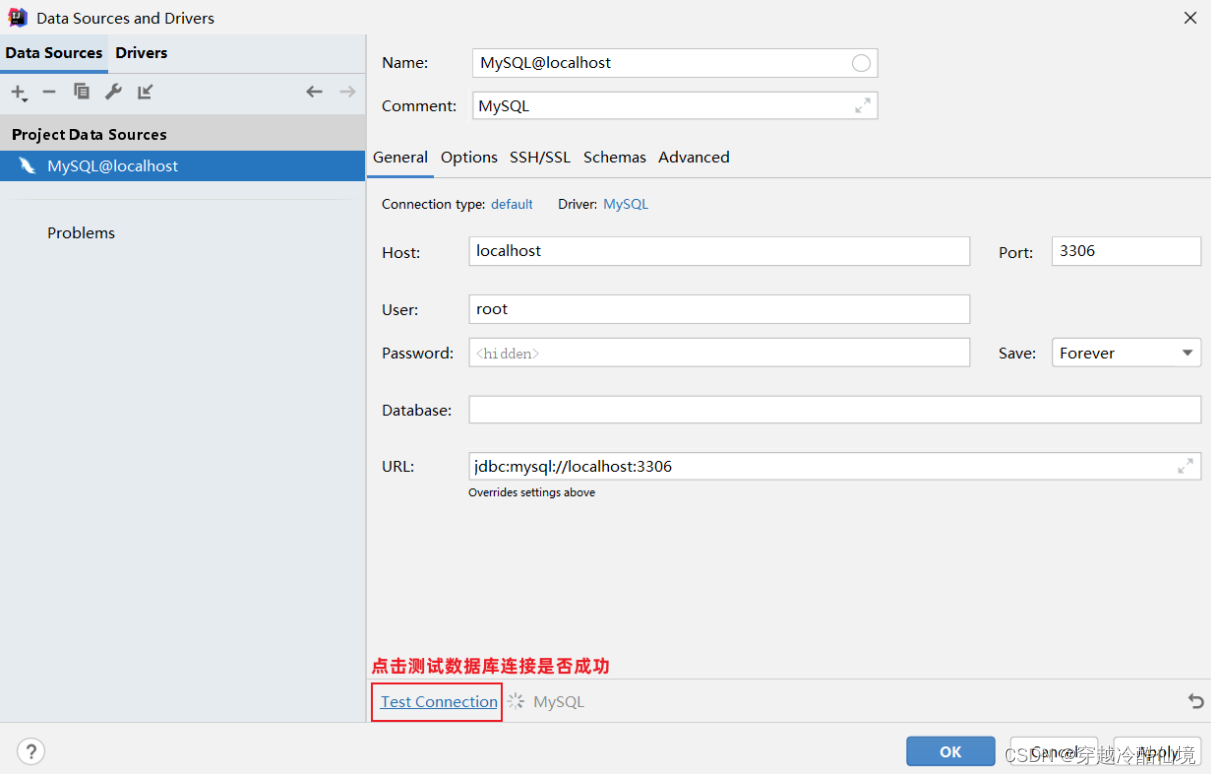The height and width of the screenshot is (774, 1211).
Task: Click into the Port field
Action: [1126, 251]
